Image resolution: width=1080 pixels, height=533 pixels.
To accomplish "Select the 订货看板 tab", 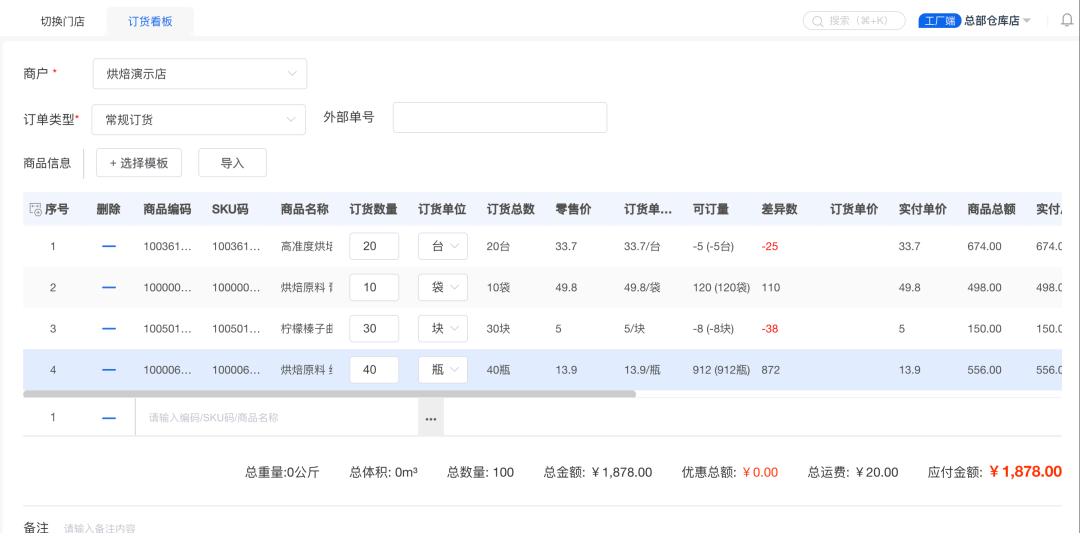I will pyautogui.click(x=150, y=21).
